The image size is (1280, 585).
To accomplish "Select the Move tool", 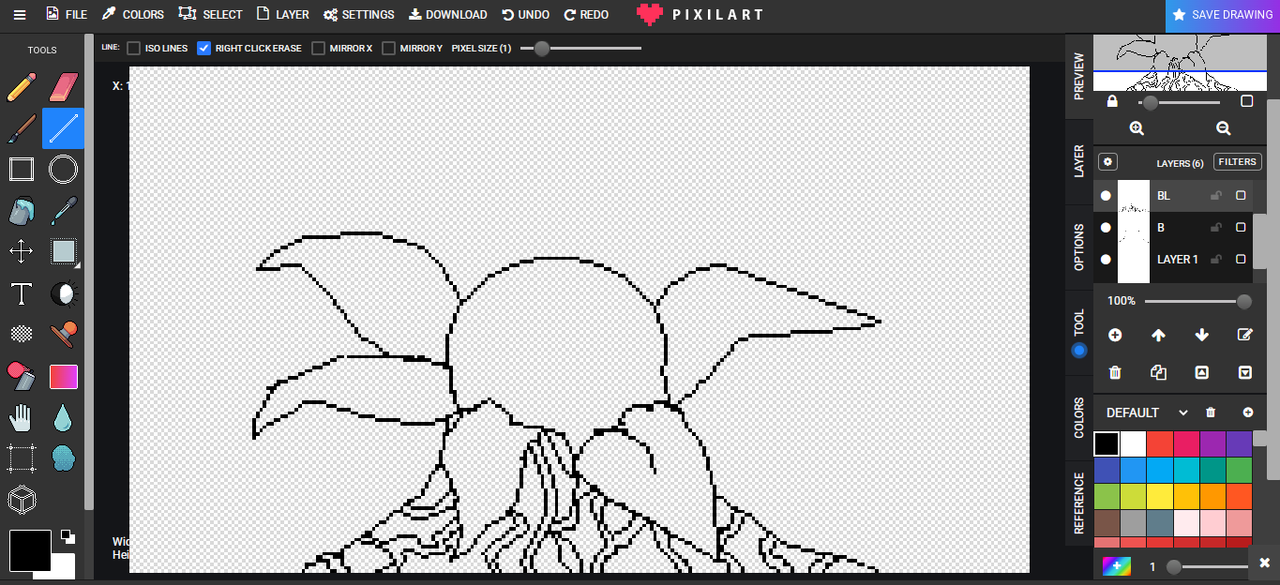I will (x=21, y=251).
